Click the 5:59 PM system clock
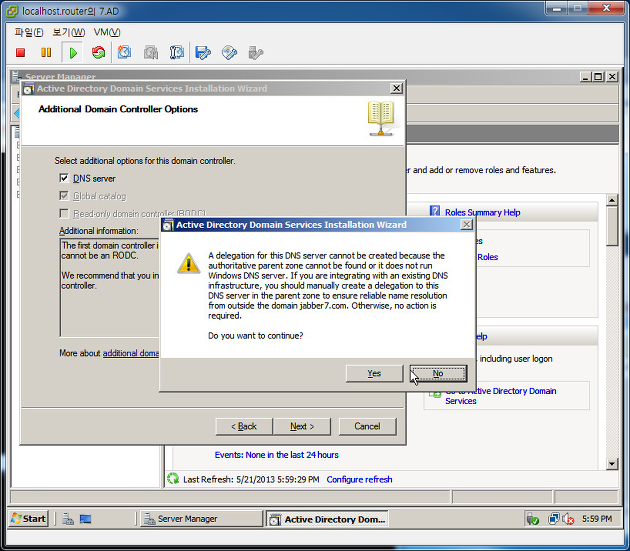Image resolution: width=630 pixels, height=551 pixels. click(x=597, y=519)
